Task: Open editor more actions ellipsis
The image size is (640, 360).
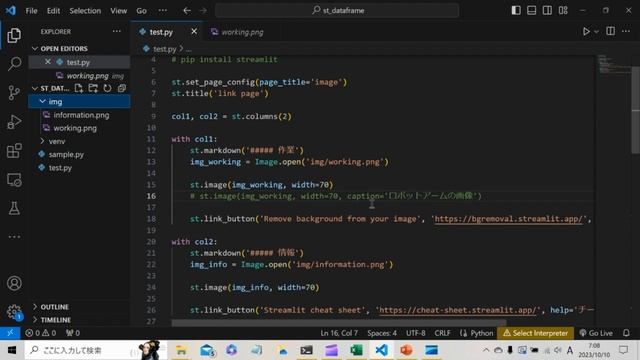Action: point(626,31)
